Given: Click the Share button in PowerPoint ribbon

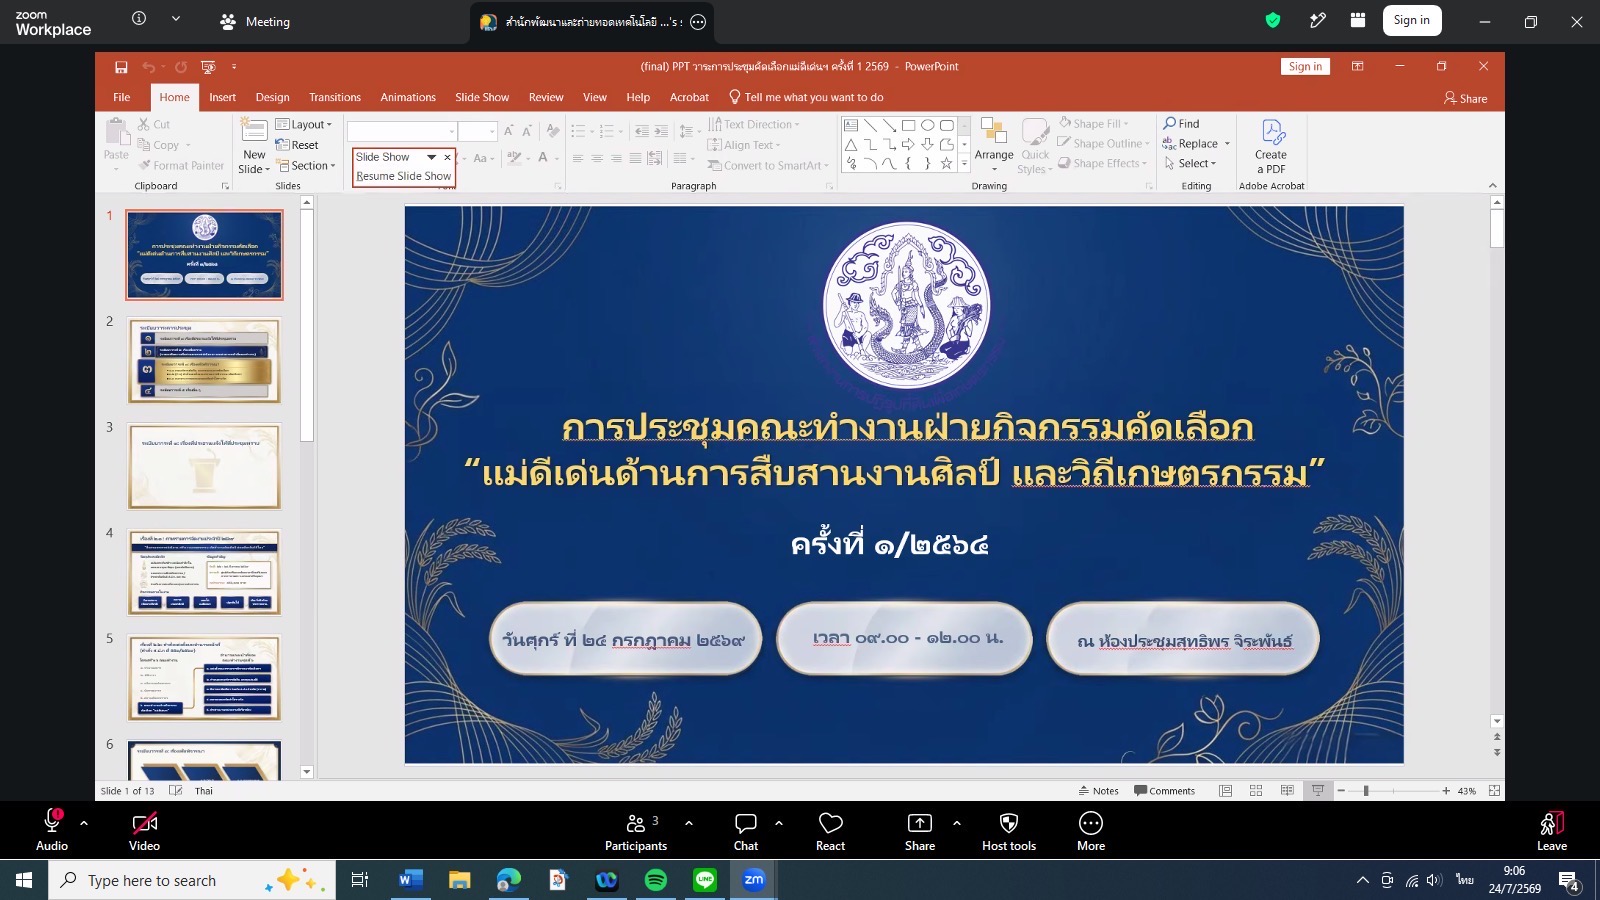Looking at the screenshot, I should [1465, 98].
